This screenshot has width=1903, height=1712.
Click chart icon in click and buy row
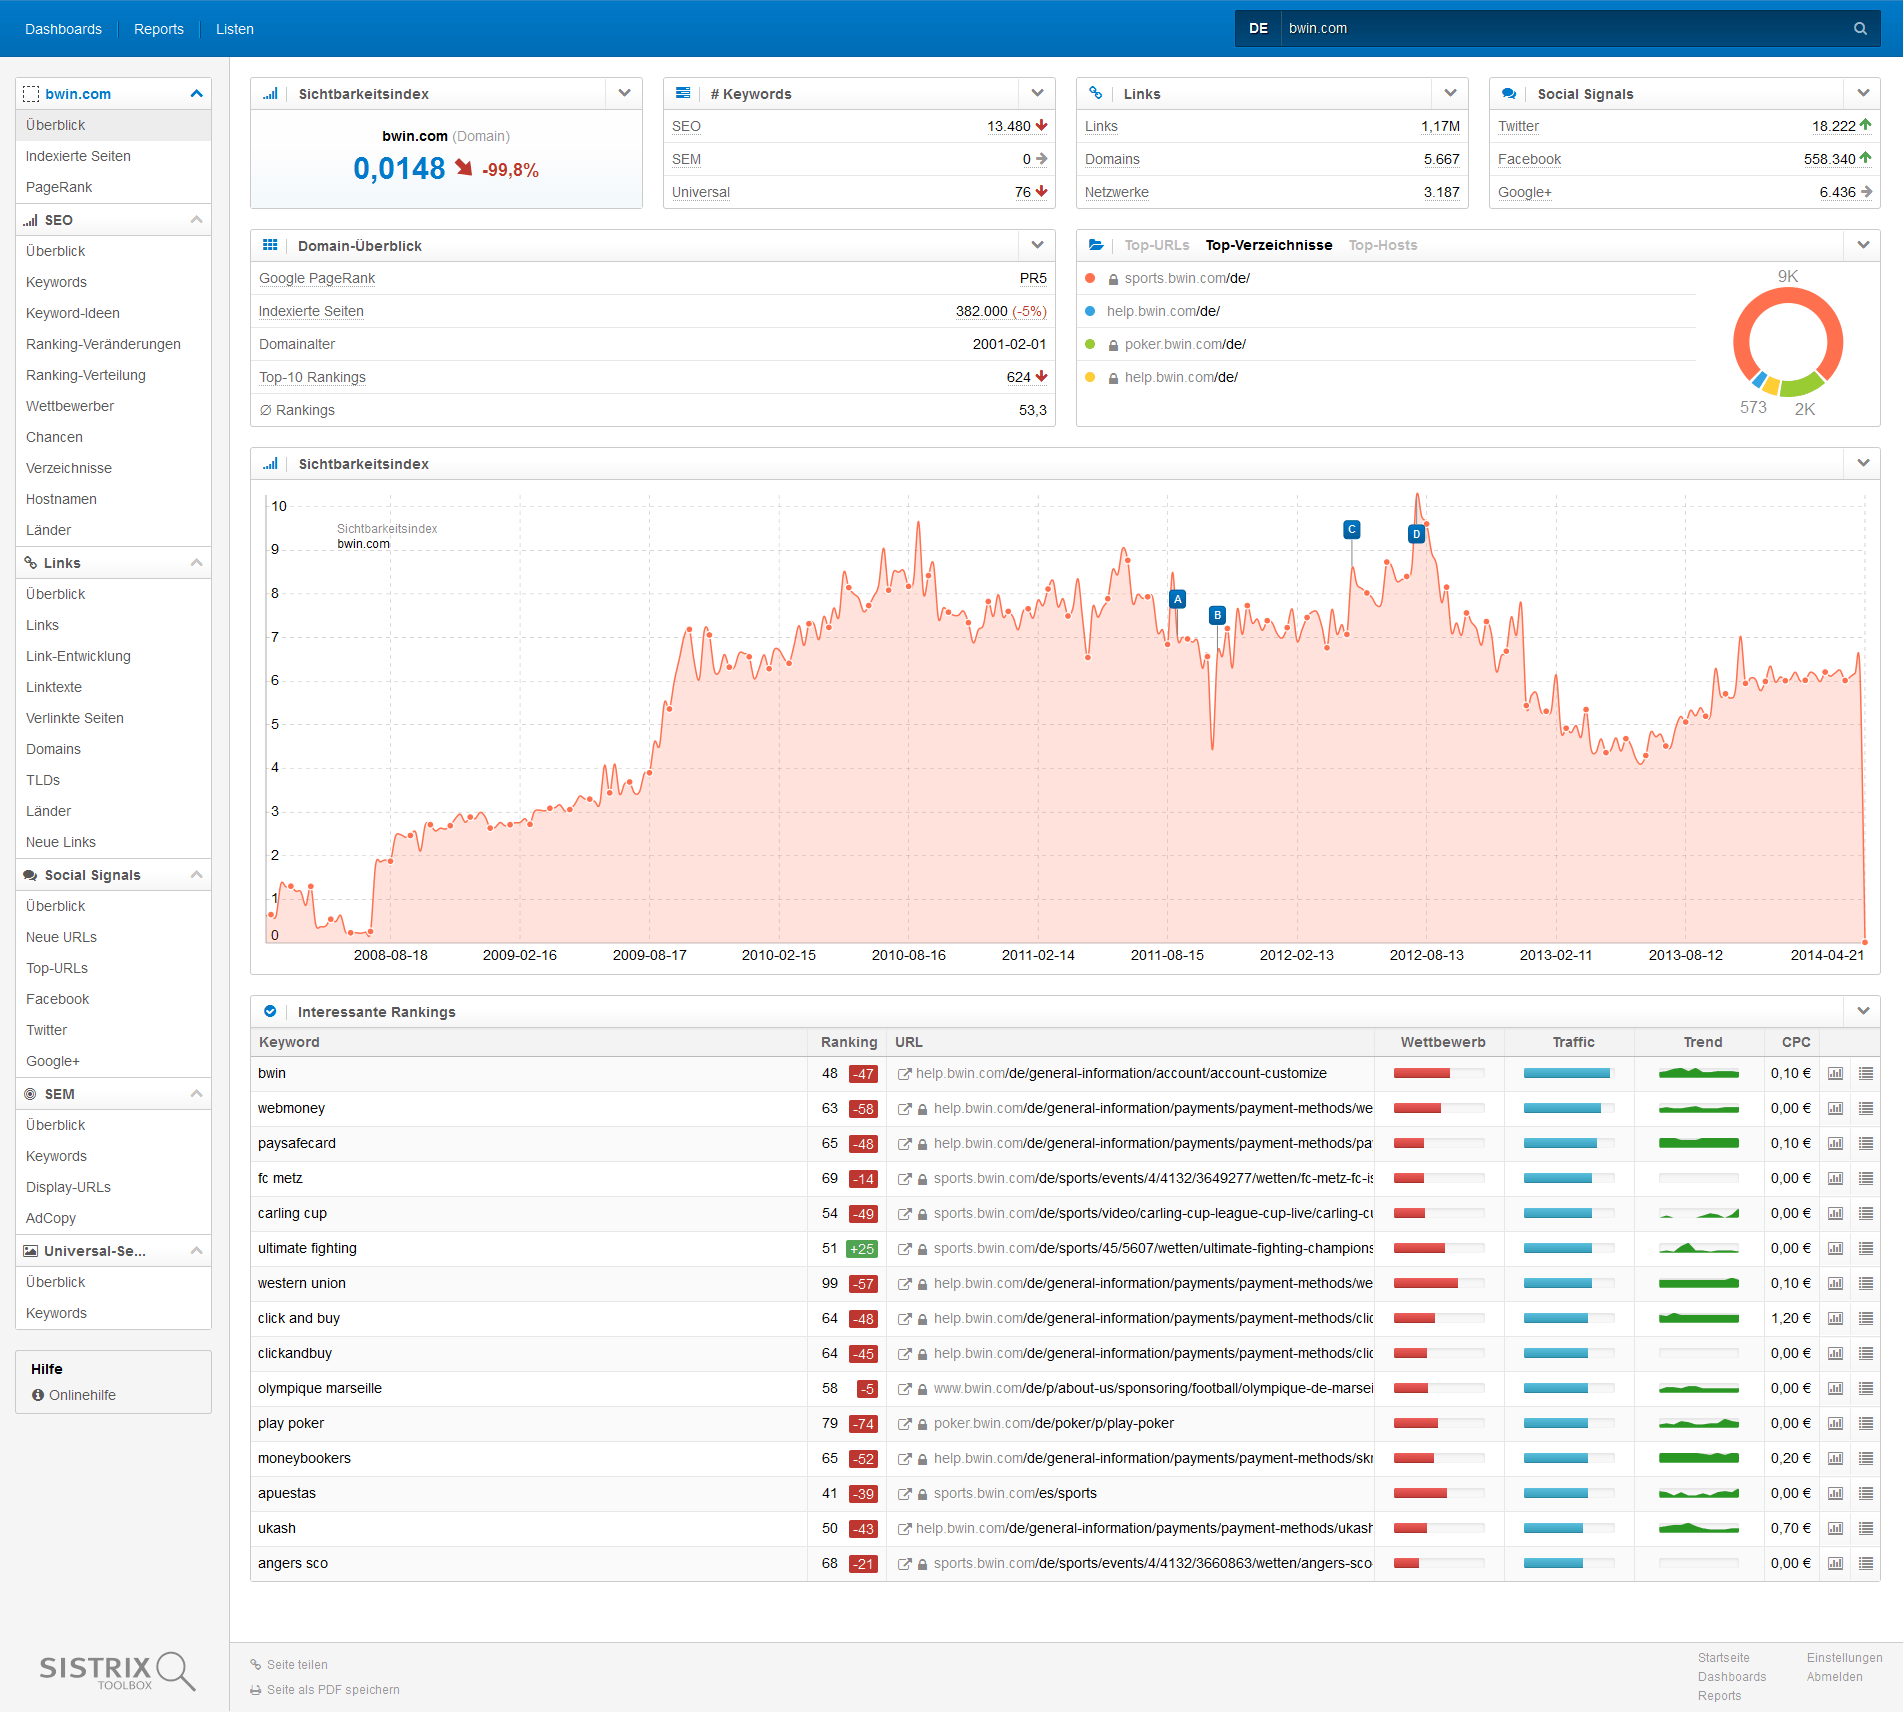pos(1835,1318)
